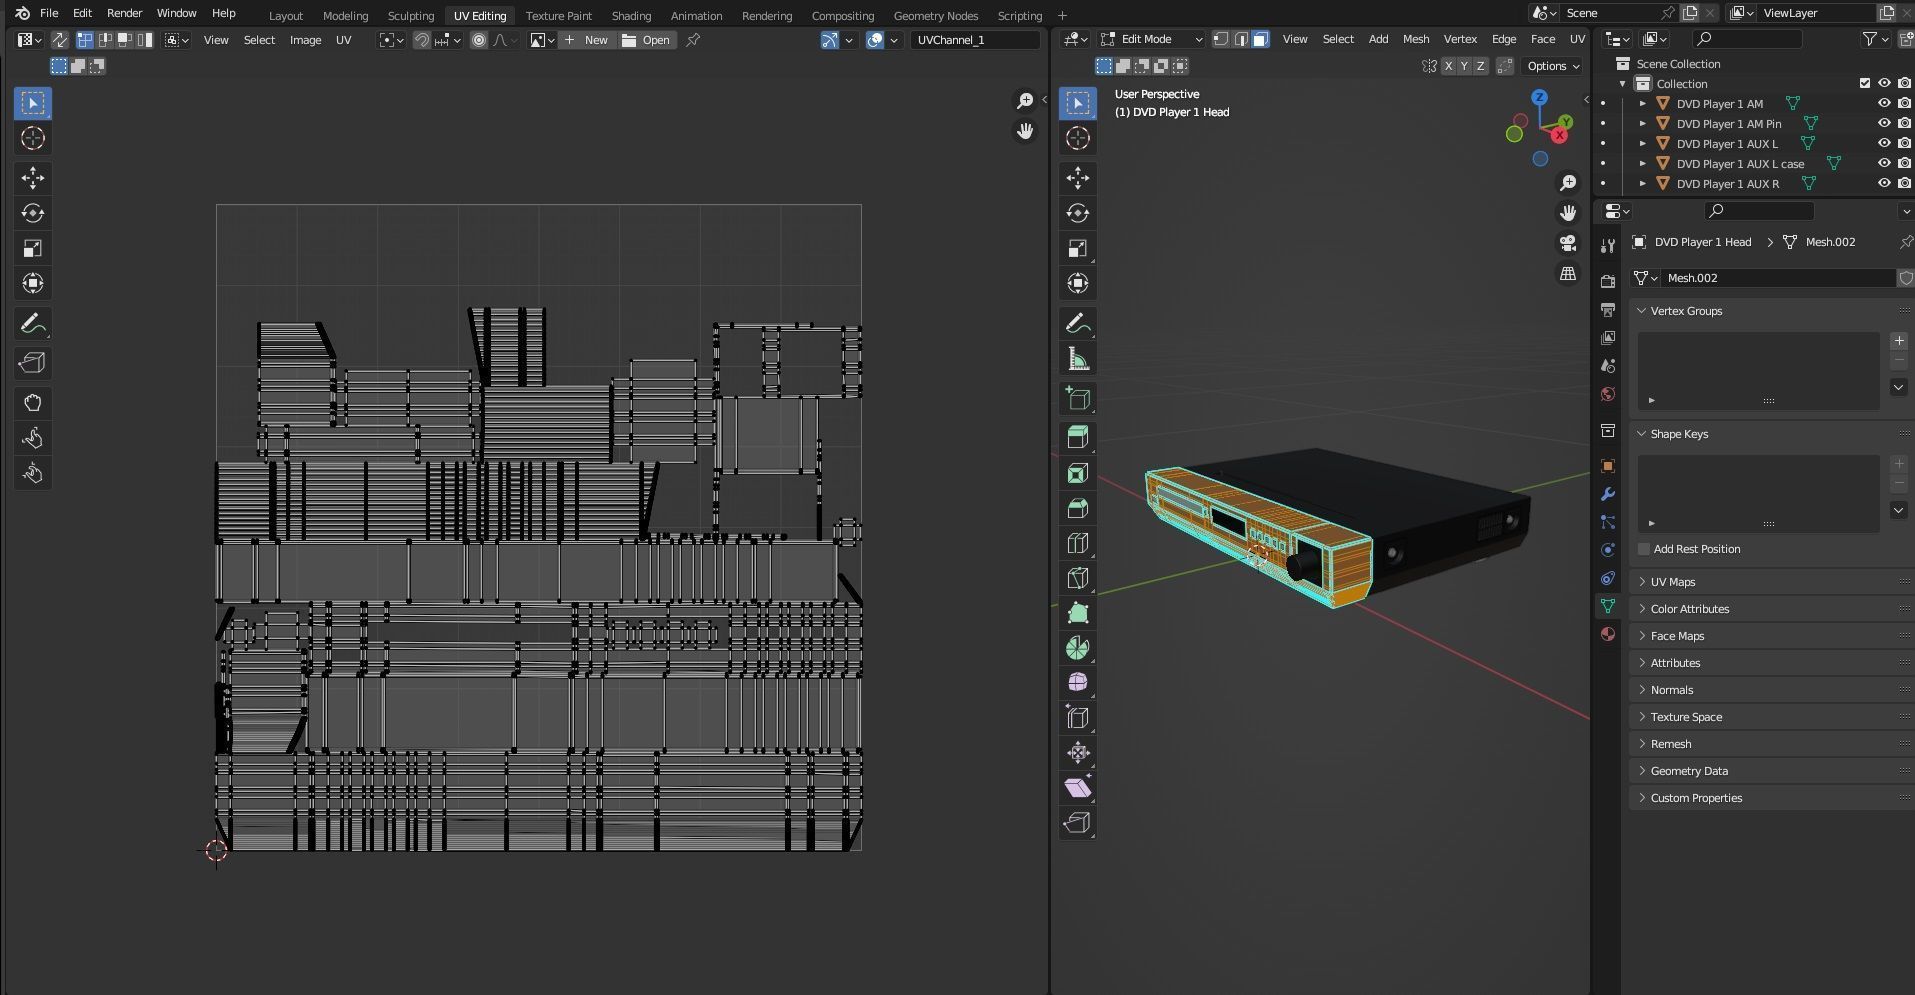Screen dimensions: 1915x995
Task: Toggle viewport visibility of DVD Player 1 AM Pin
Action: coord(1884,123)
